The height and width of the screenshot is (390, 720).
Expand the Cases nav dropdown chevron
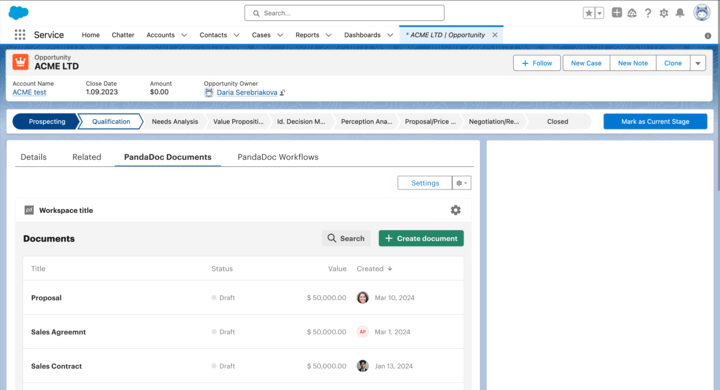pyautogui.click(x=280, y=35)
